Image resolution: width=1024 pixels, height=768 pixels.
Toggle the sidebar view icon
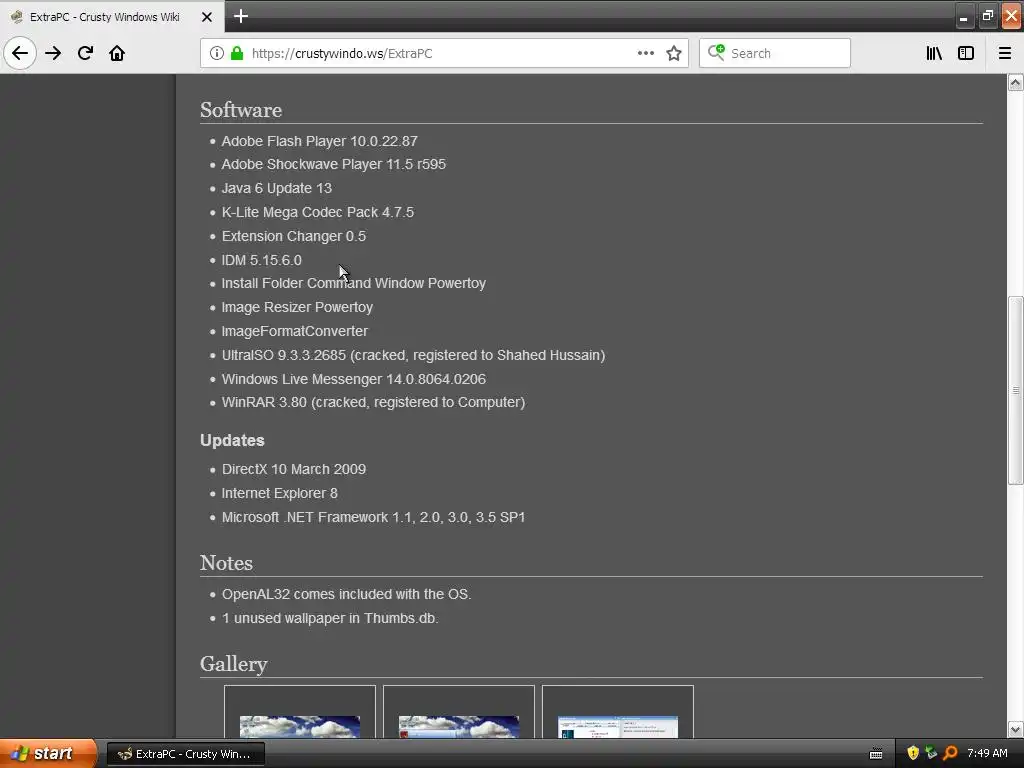click(x=966, y=54)
